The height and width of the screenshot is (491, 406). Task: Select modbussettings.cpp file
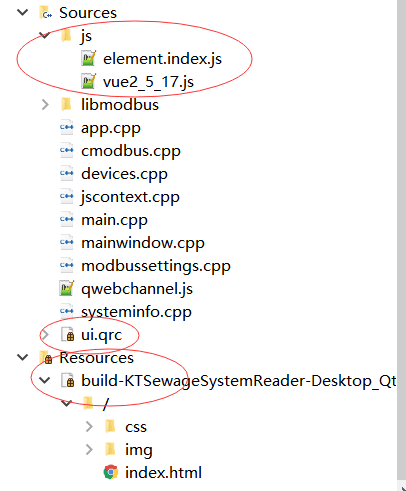pos(156,266)
